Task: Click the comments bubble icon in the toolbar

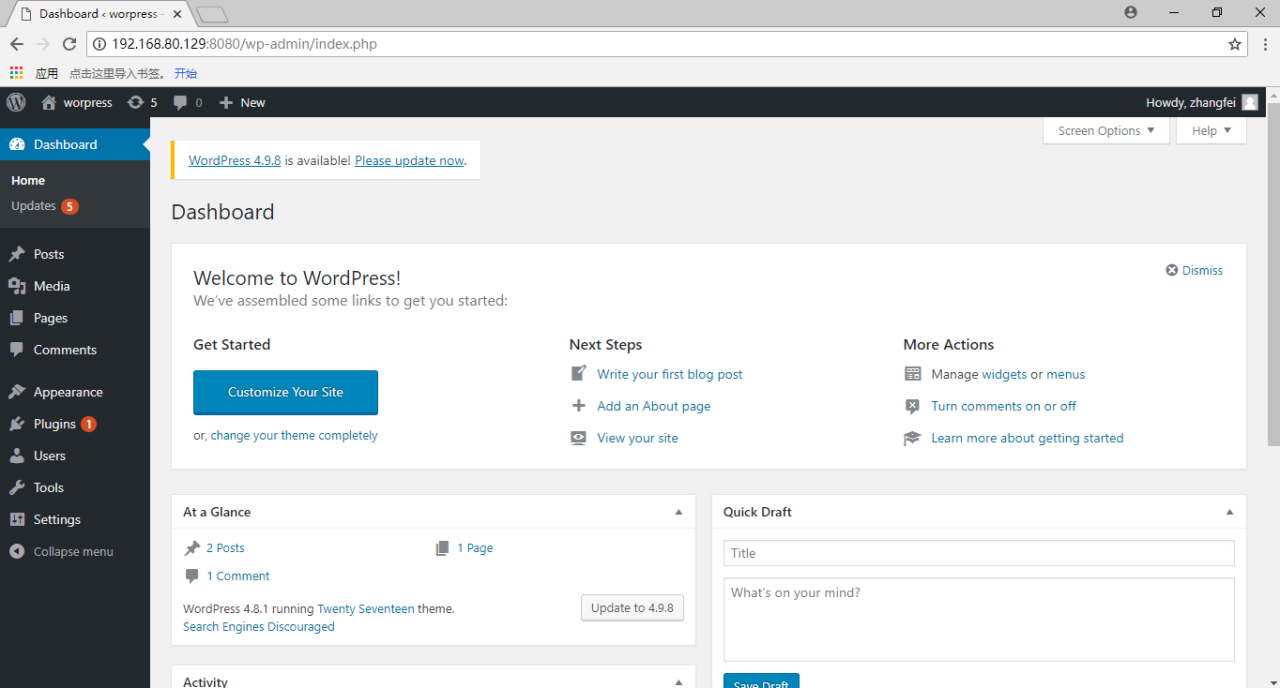Action: 181,102
